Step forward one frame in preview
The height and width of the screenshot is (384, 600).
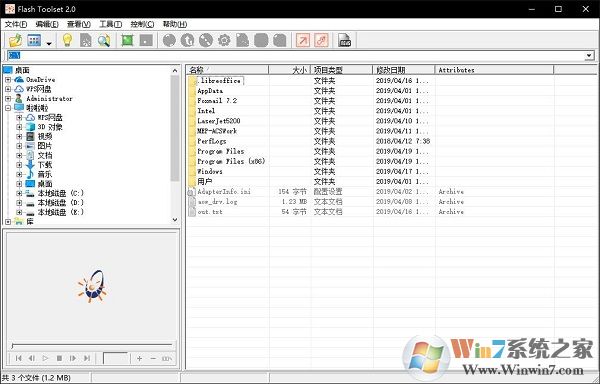73,358
